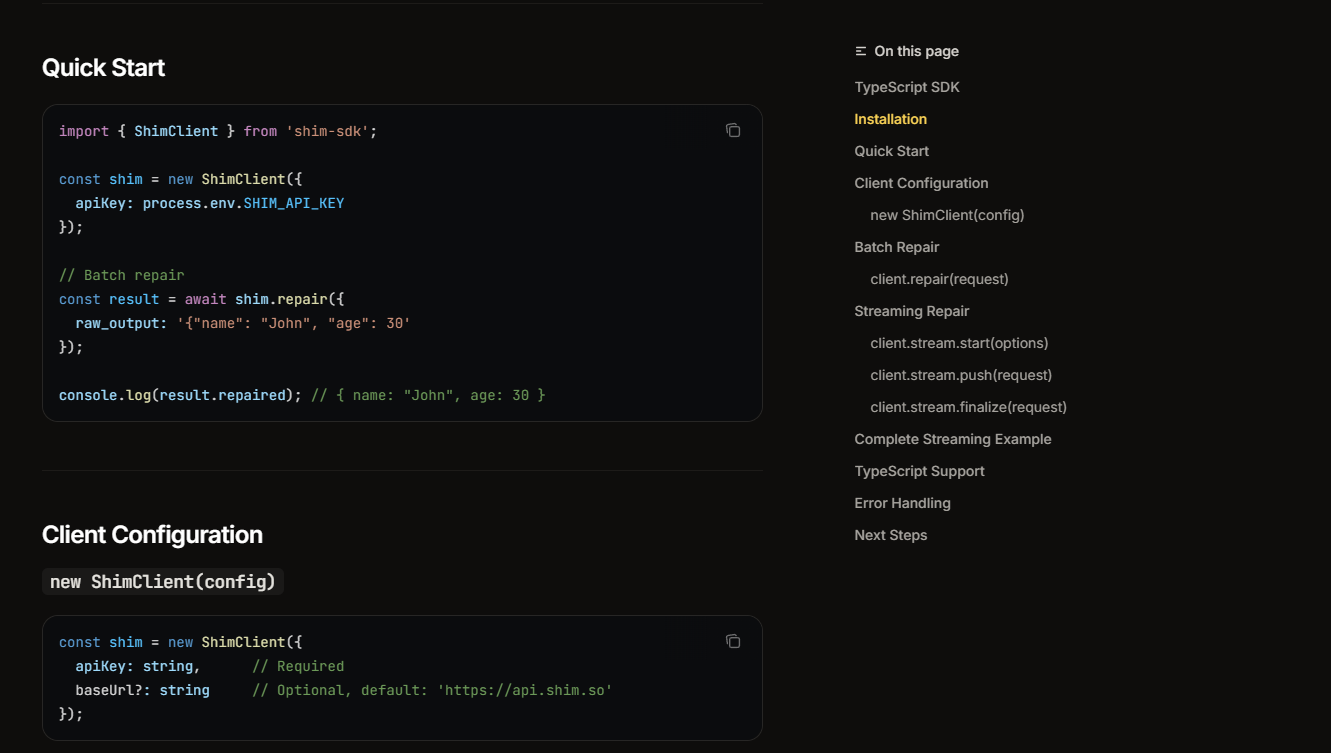Jump to Next Steps section
Viewport: 1331px width, 753px height.
pos(890,535)
